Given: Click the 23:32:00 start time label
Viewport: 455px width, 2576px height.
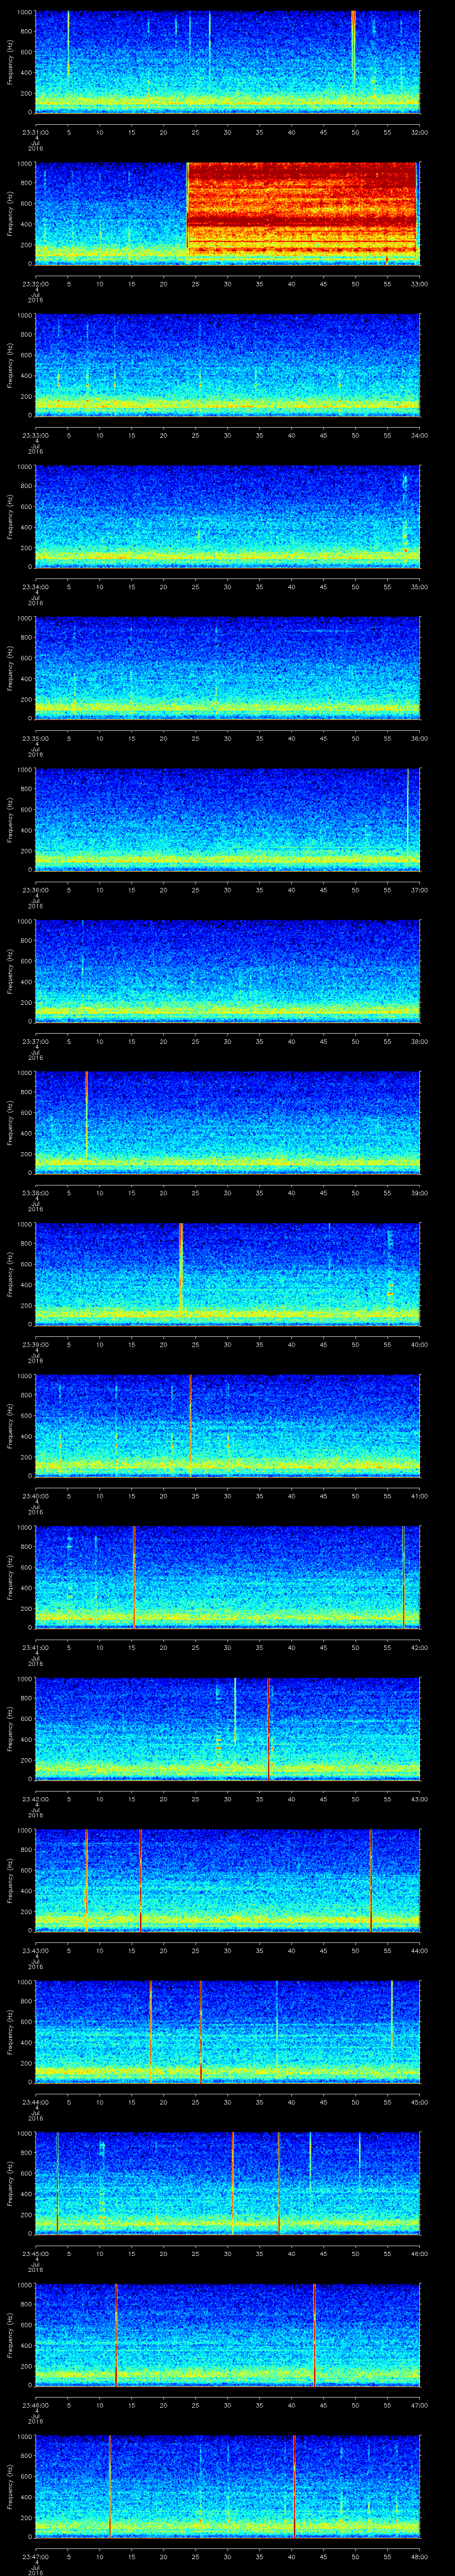Looking at the screenshot, I should coord(35,284).
